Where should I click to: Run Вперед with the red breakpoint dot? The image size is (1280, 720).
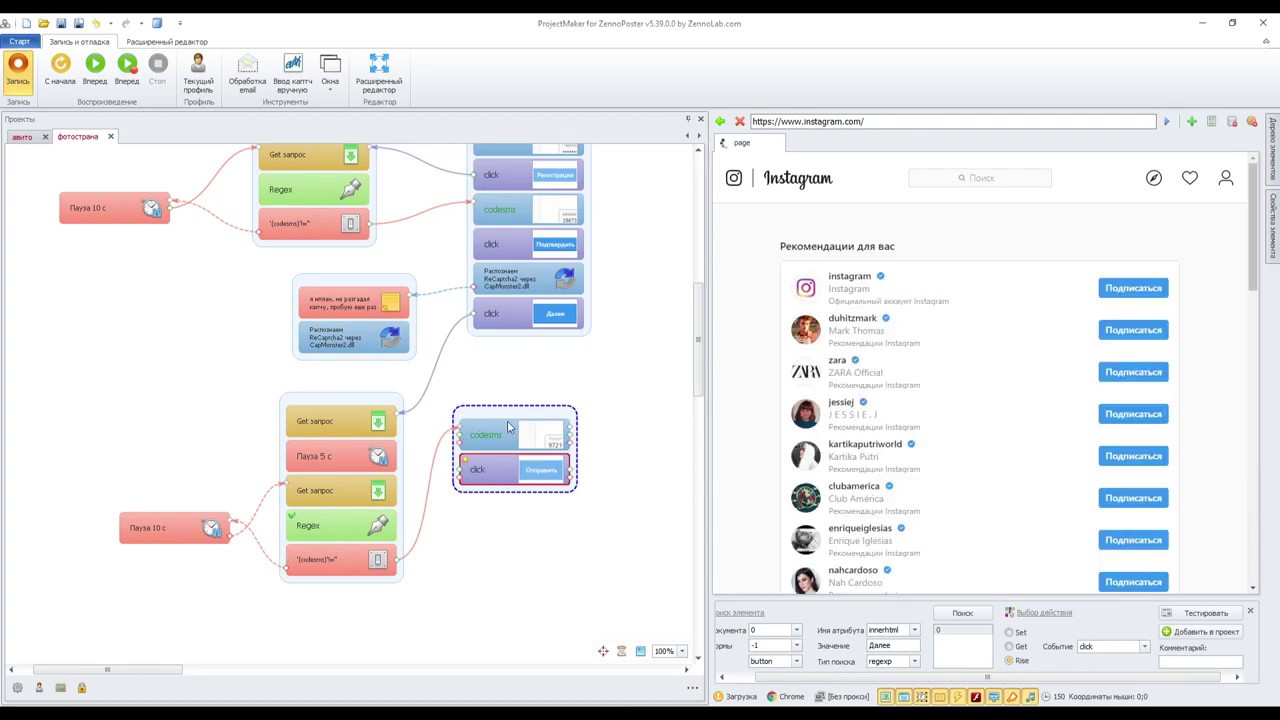click(x=127, y=69)
